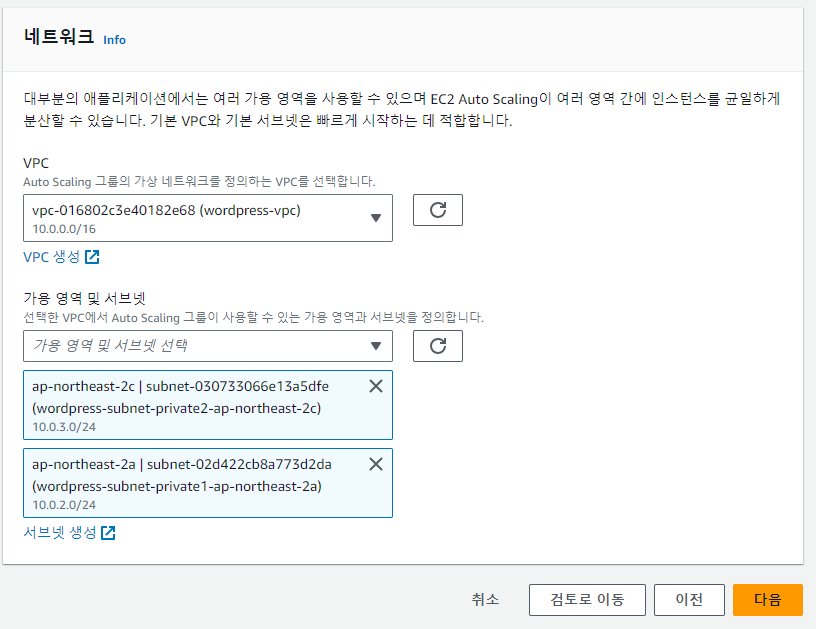Select the 10.0.0.0/16 CIDR text
This screenshot has height=629, width=816.
point(64,229)
